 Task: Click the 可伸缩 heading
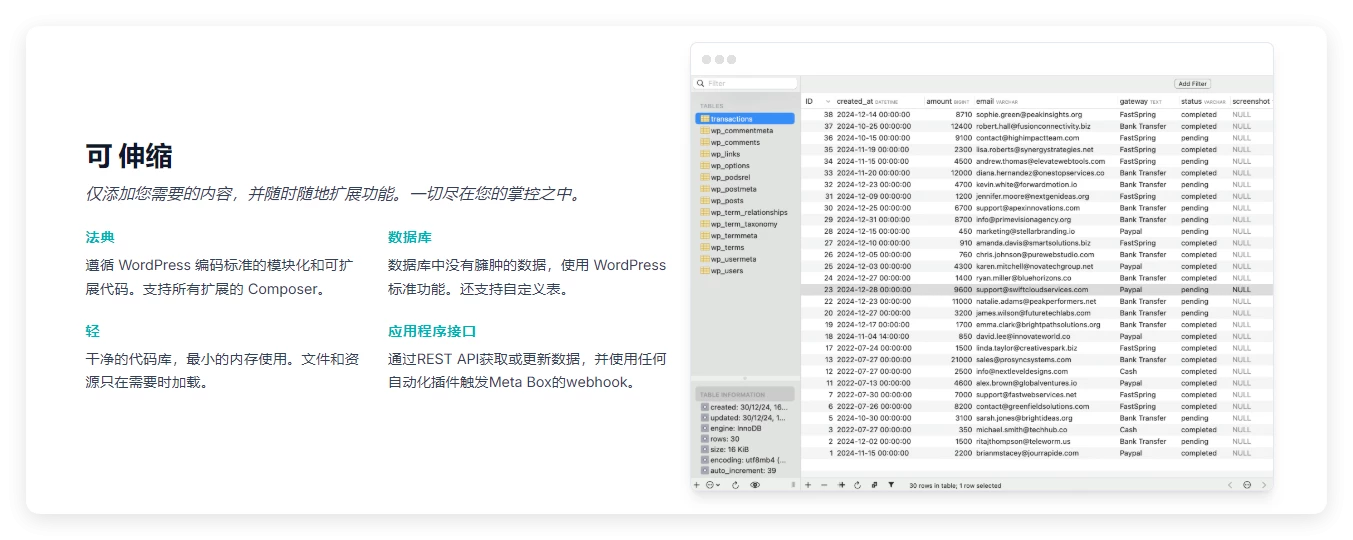(129, 156)
